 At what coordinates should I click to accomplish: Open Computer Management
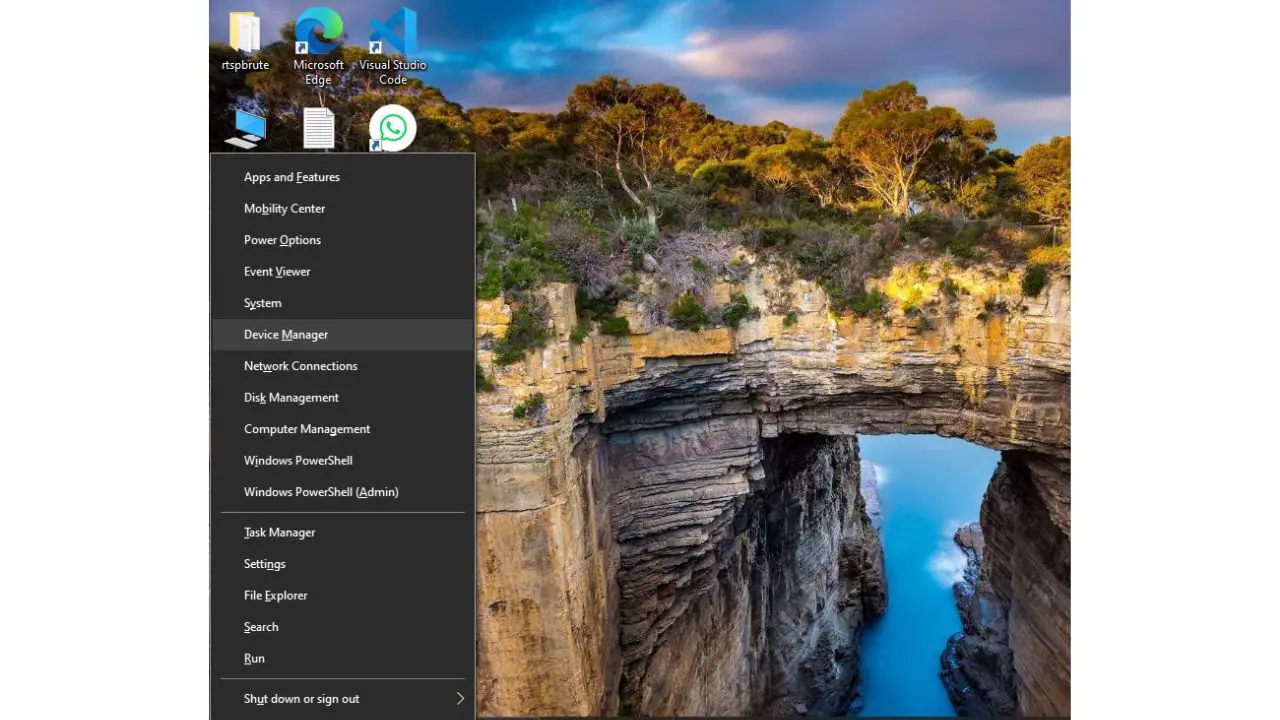[x=343, y=429]
